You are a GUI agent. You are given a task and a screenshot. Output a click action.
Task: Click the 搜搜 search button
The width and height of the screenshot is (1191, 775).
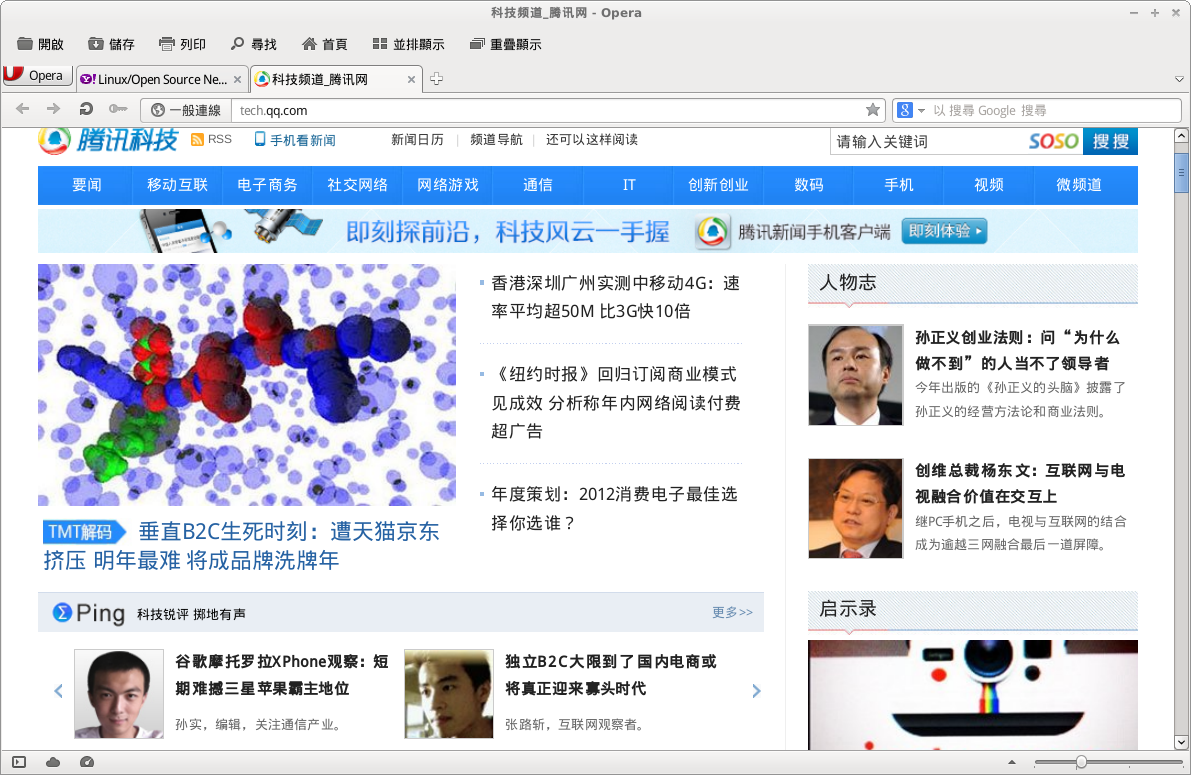pos(1110,141)
